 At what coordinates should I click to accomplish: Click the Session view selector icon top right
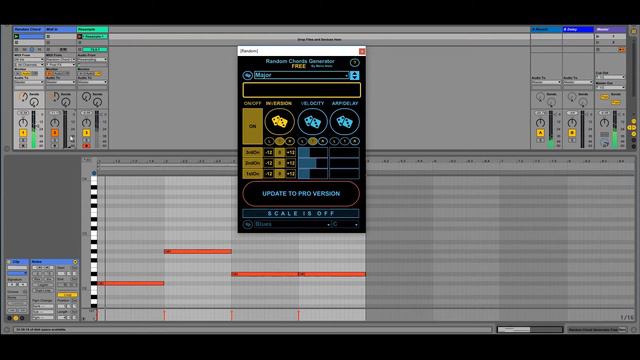click(x=633, y=31)
